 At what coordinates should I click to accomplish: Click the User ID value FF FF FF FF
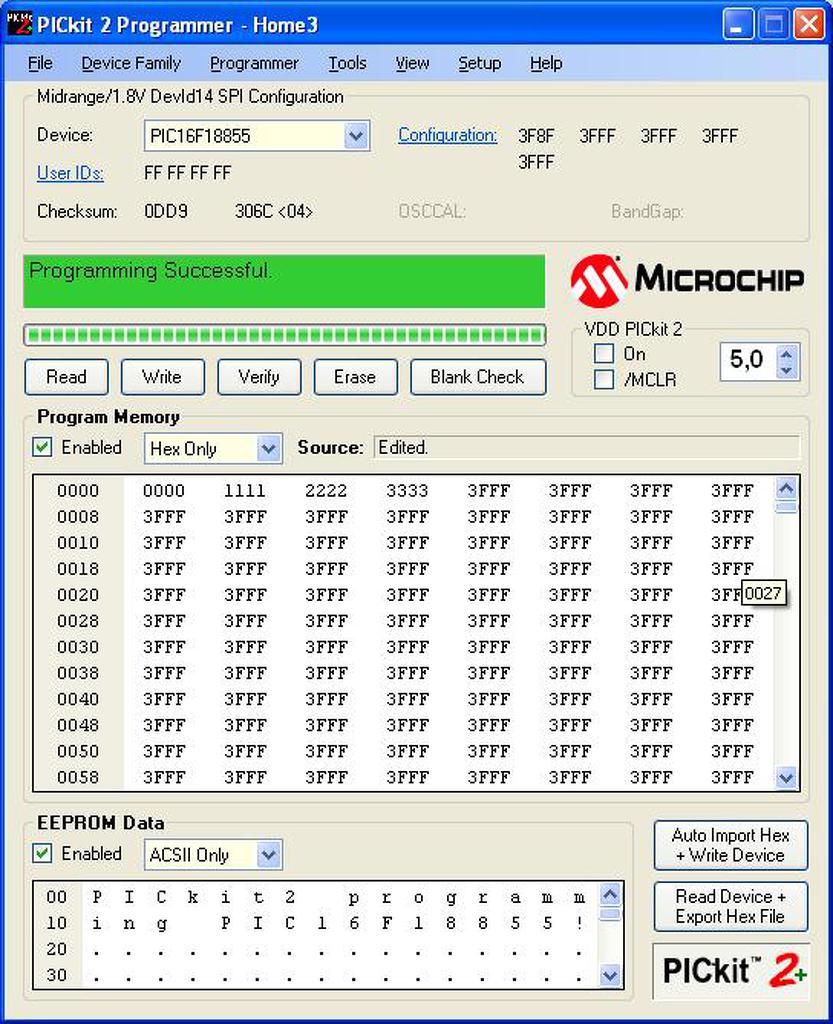187,173
